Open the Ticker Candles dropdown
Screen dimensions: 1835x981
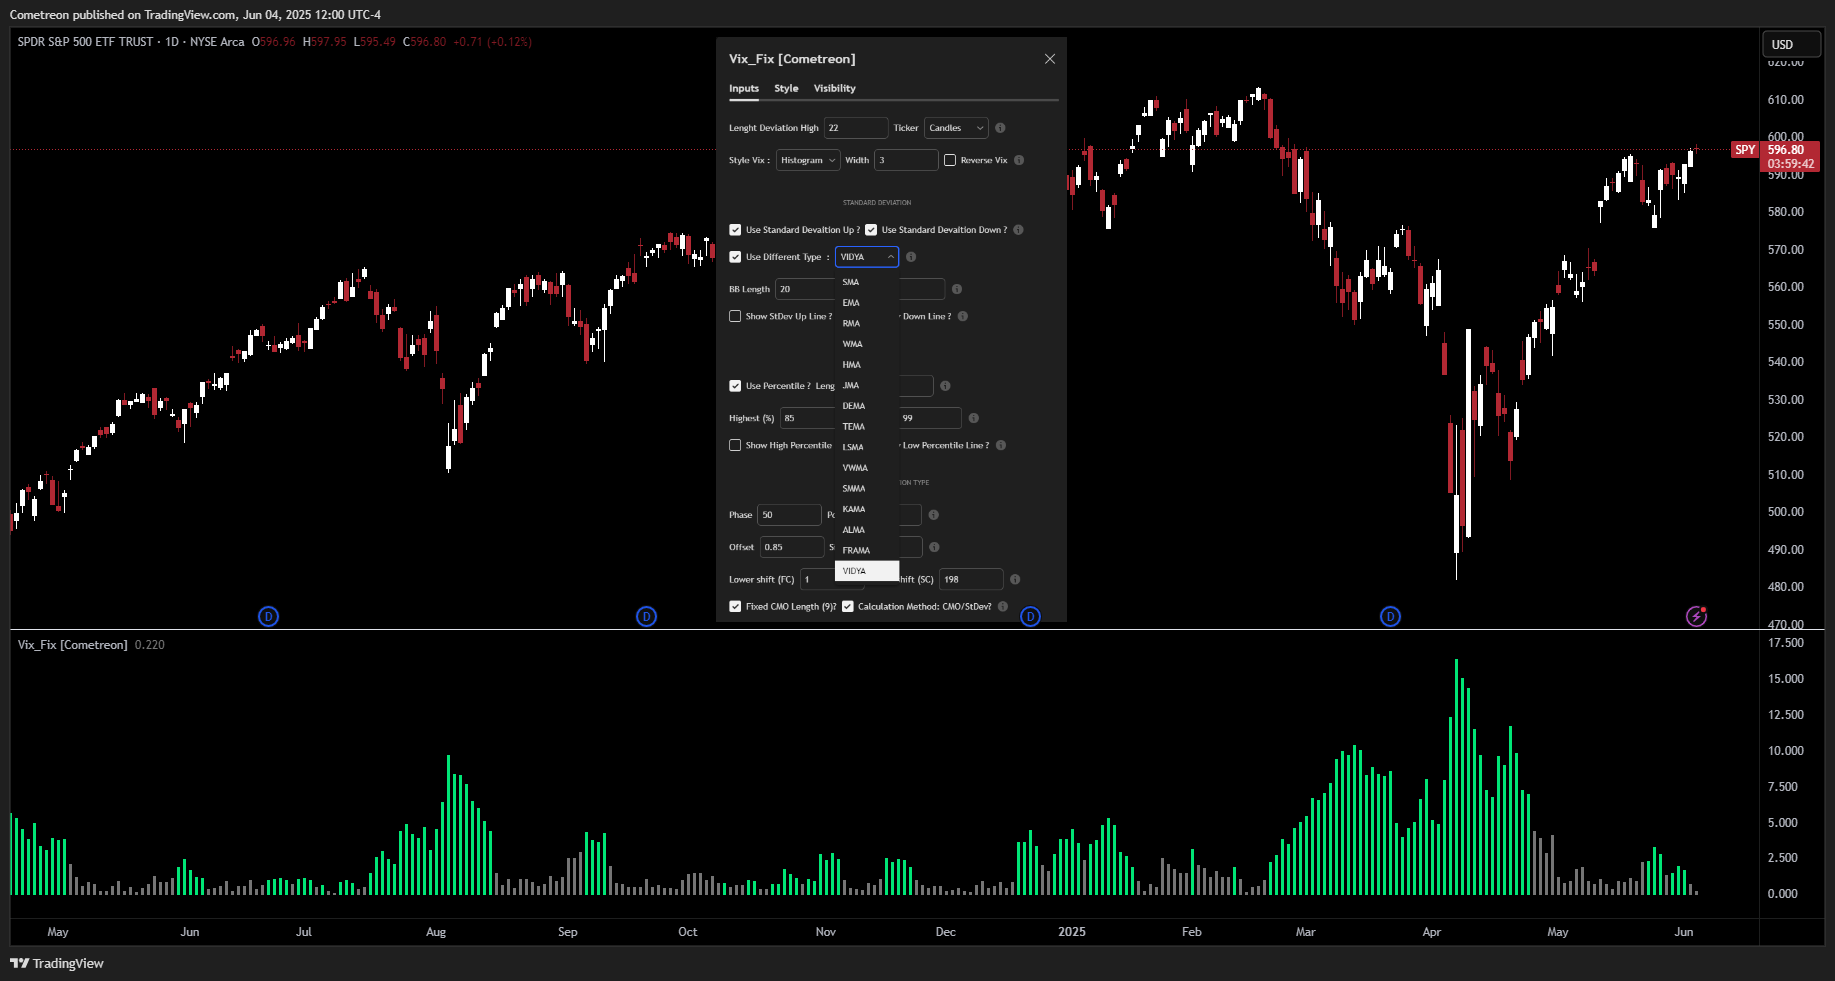tap(956, 128)
